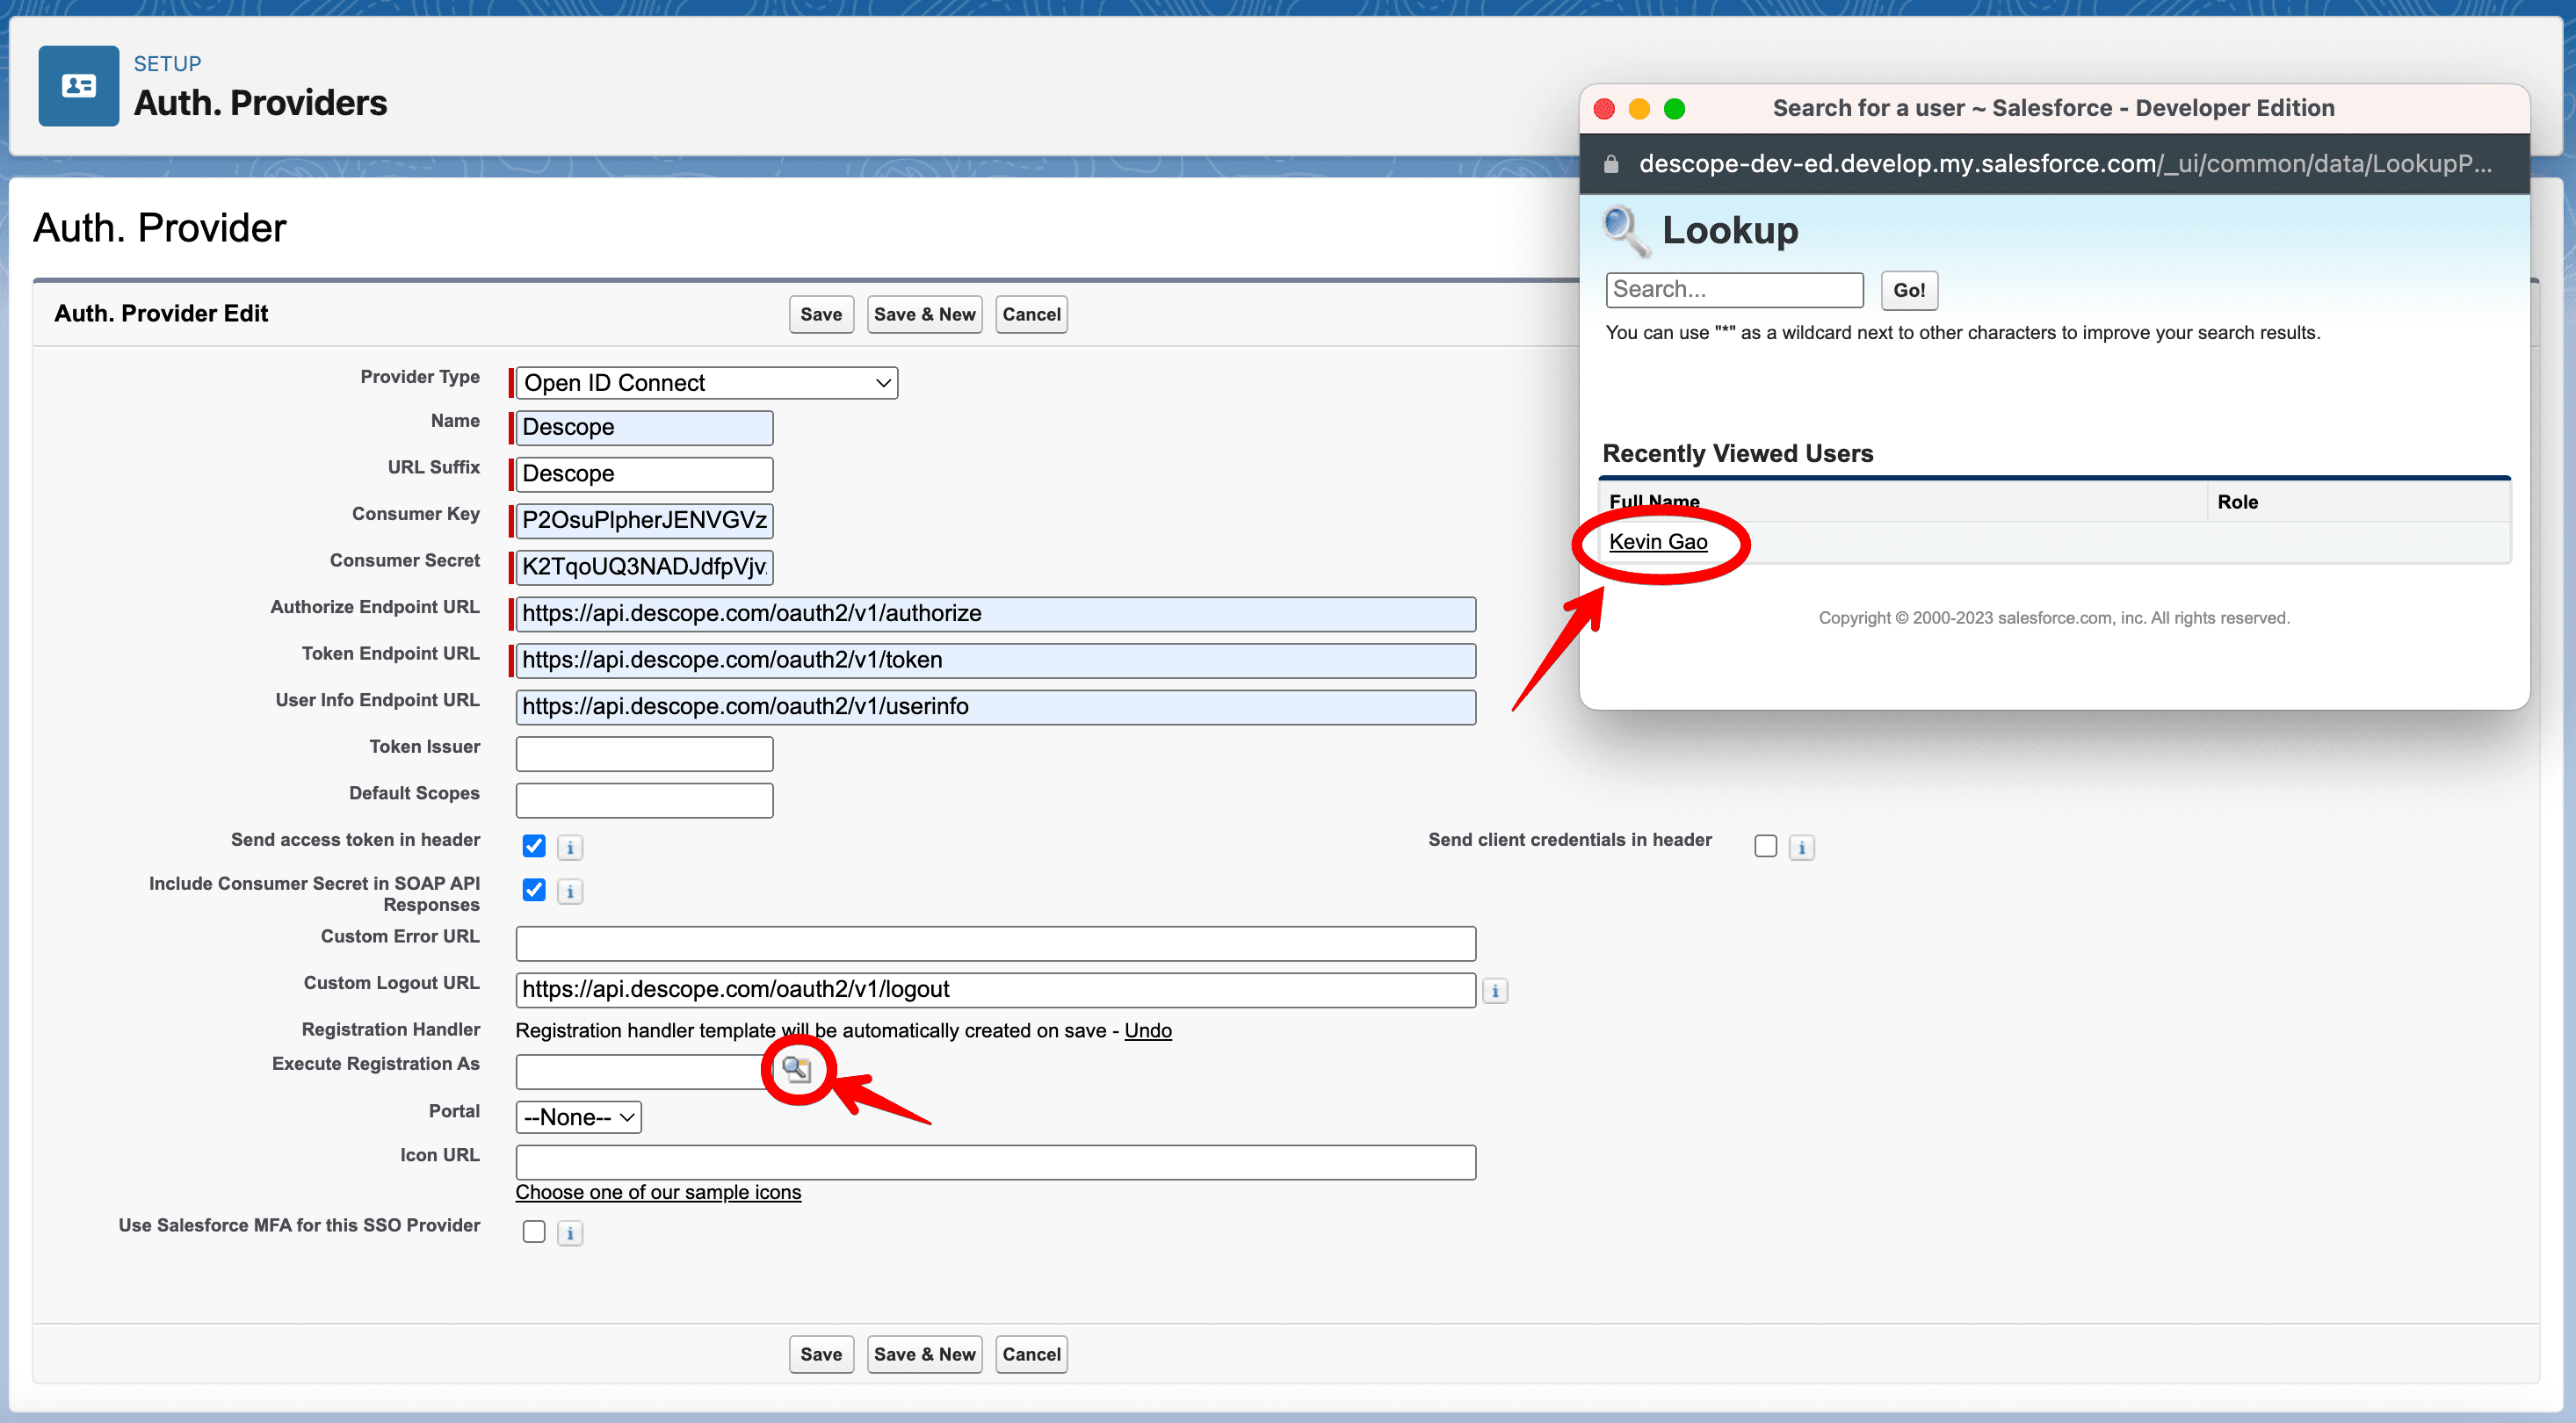Click info icon next to Send client credentials checkbox
This screenshot has width=2576, height=1423.
point(1801,847)
